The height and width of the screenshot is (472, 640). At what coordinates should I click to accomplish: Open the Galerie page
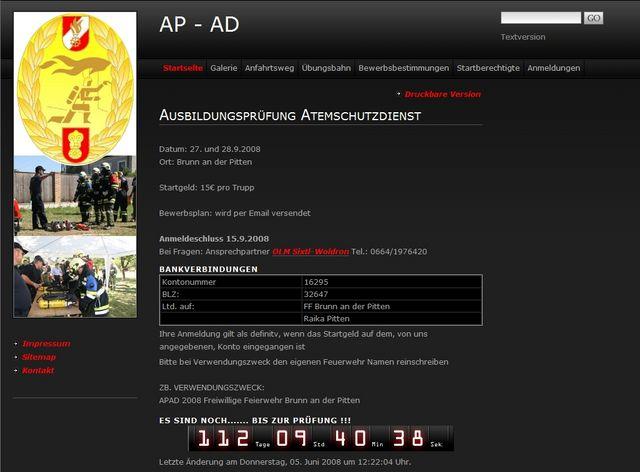pos(224,68)
